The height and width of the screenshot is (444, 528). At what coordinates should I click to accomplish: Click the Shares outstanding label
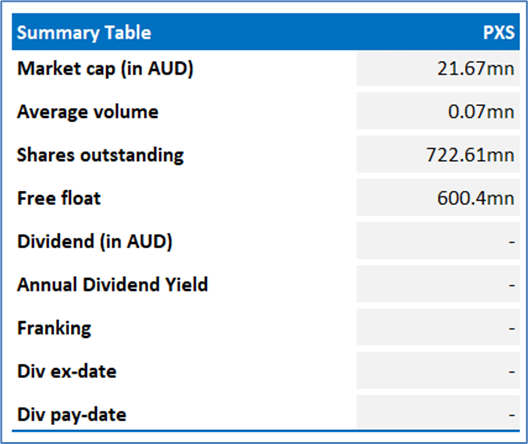coord(100,155)
